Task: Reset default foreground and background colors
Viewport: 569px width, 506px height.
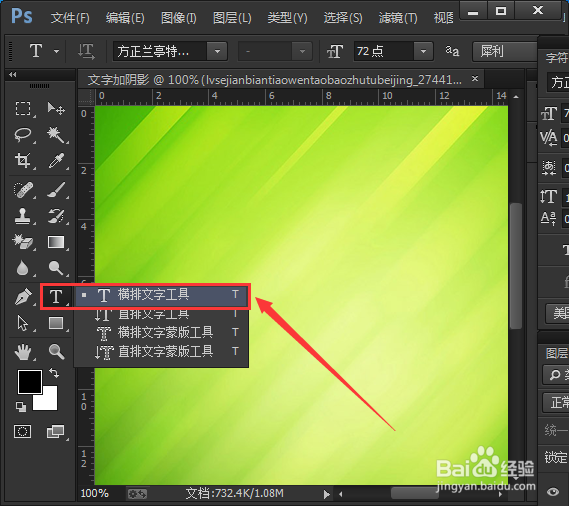Action: [x=21, y=407]
